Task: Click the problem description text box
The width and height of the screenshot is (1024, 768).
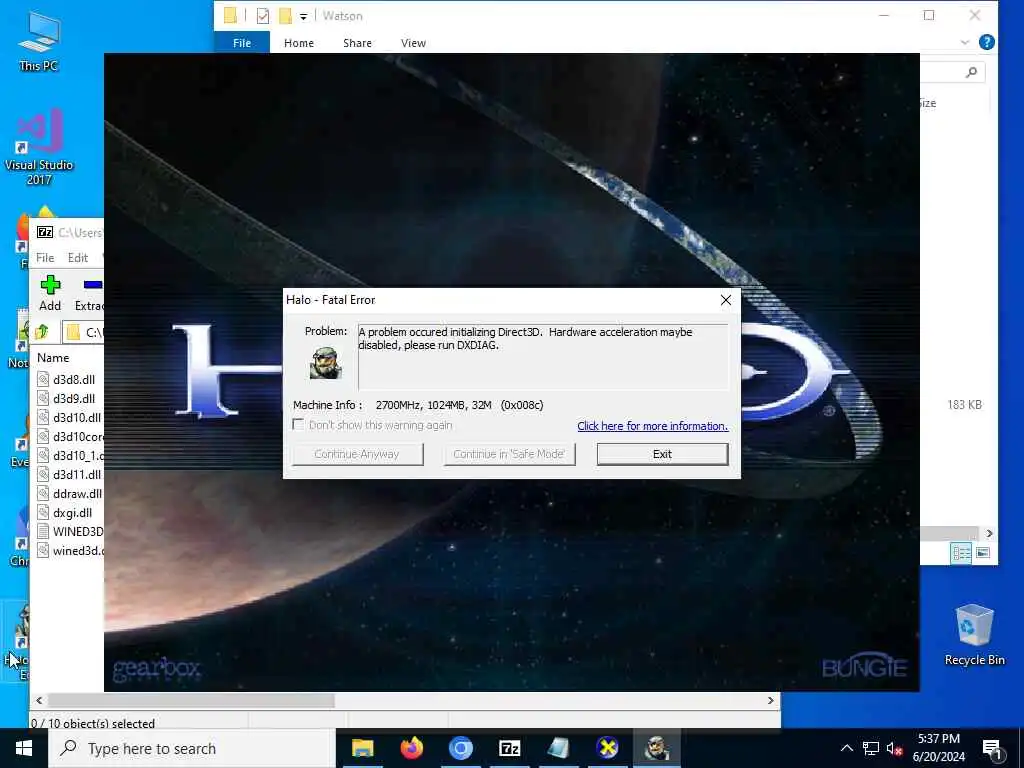Action: coord(543,357)
